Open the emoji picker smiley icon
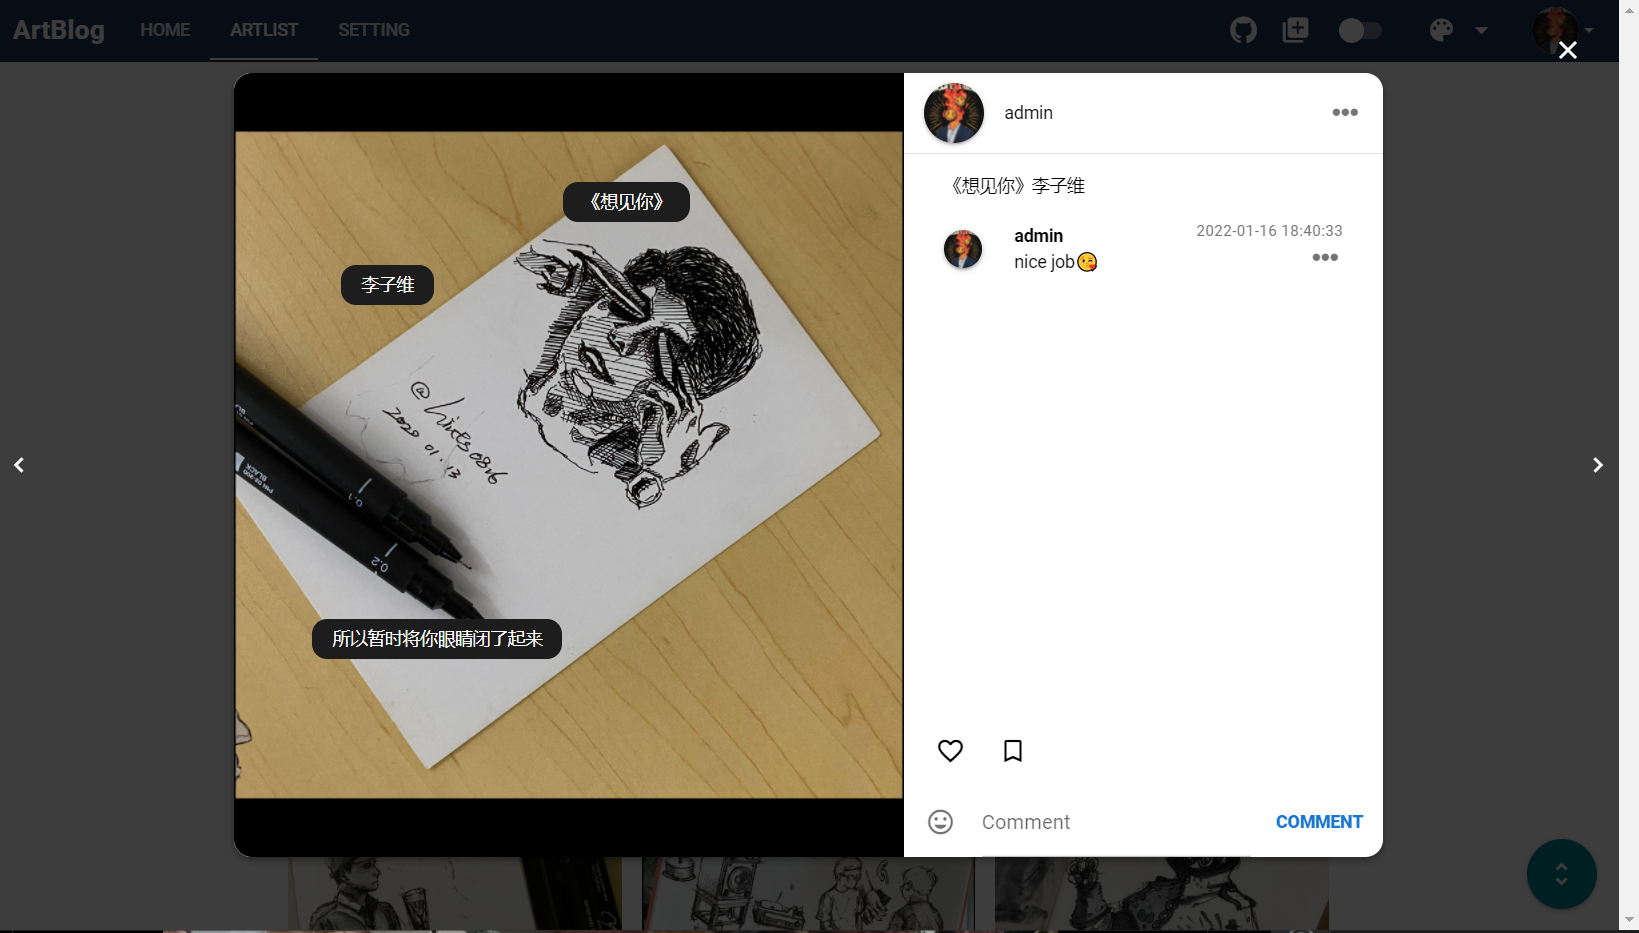 [940, 822]
